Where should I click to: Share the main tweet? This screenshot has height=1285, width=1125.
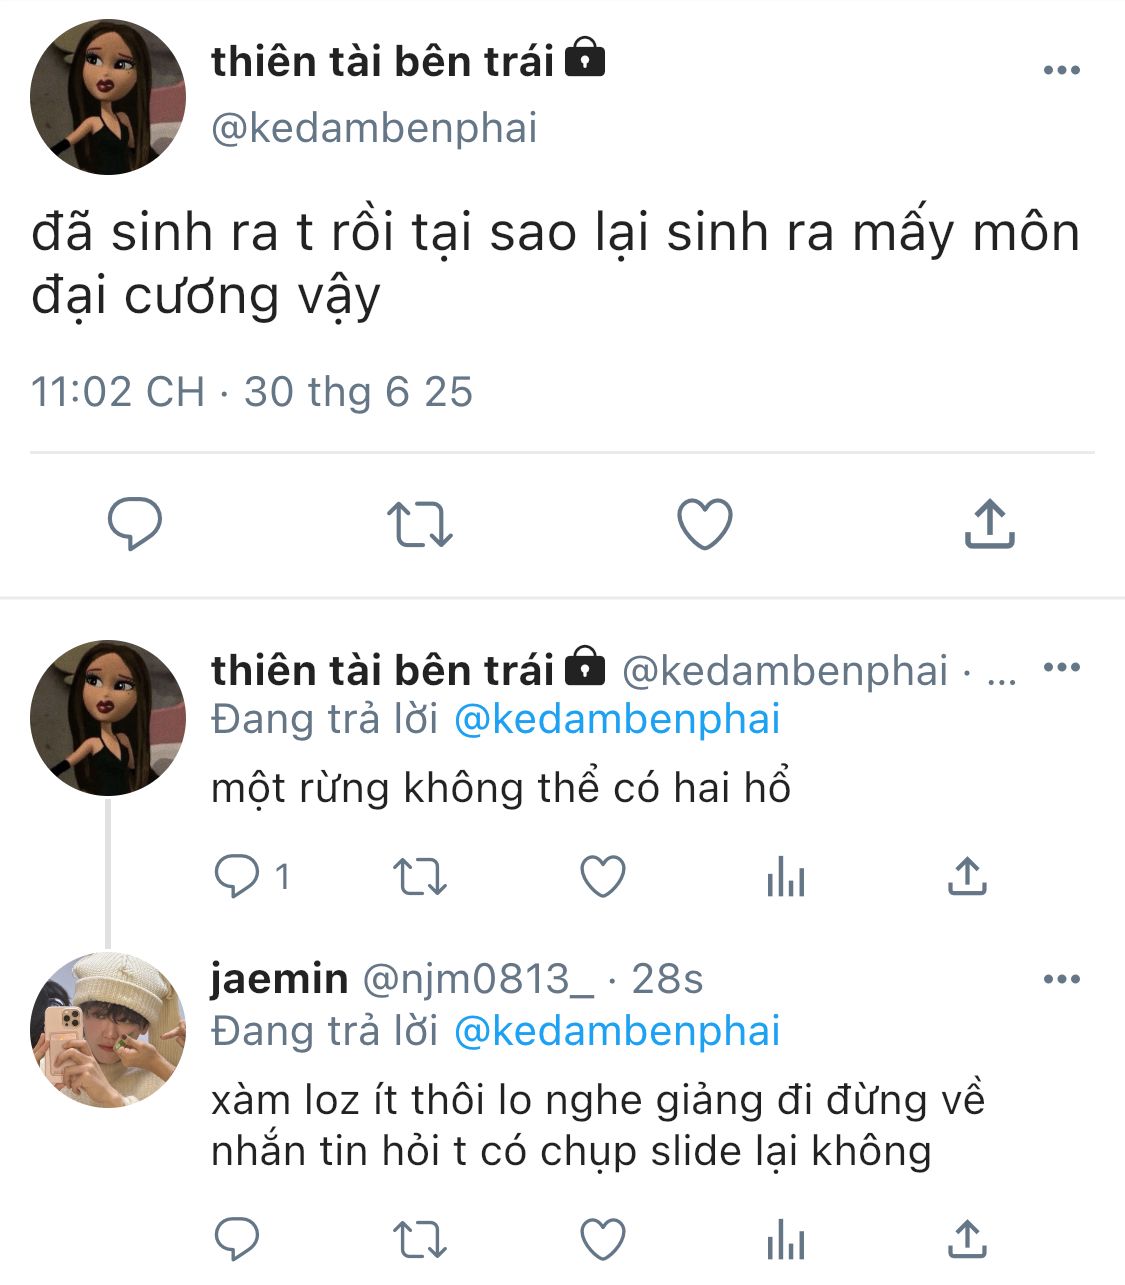click(989, 523)
